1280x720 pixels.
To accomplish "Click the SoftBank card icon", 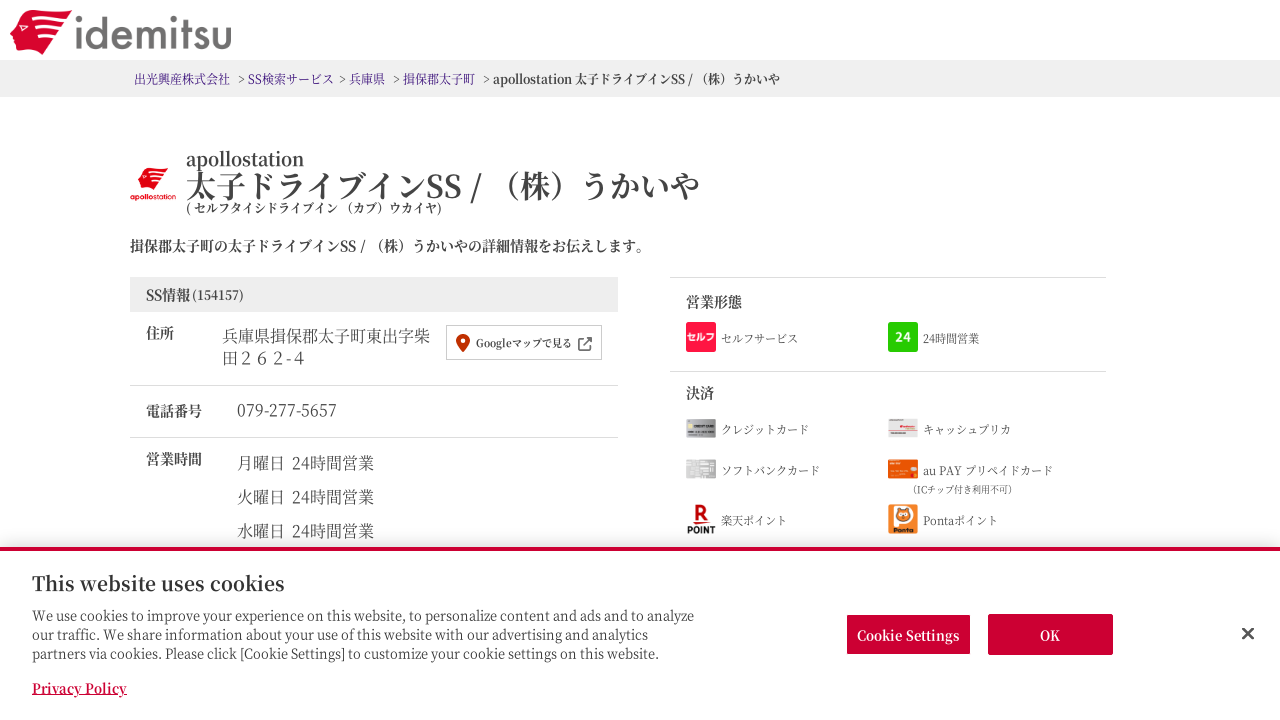I will tap(701, 469).
